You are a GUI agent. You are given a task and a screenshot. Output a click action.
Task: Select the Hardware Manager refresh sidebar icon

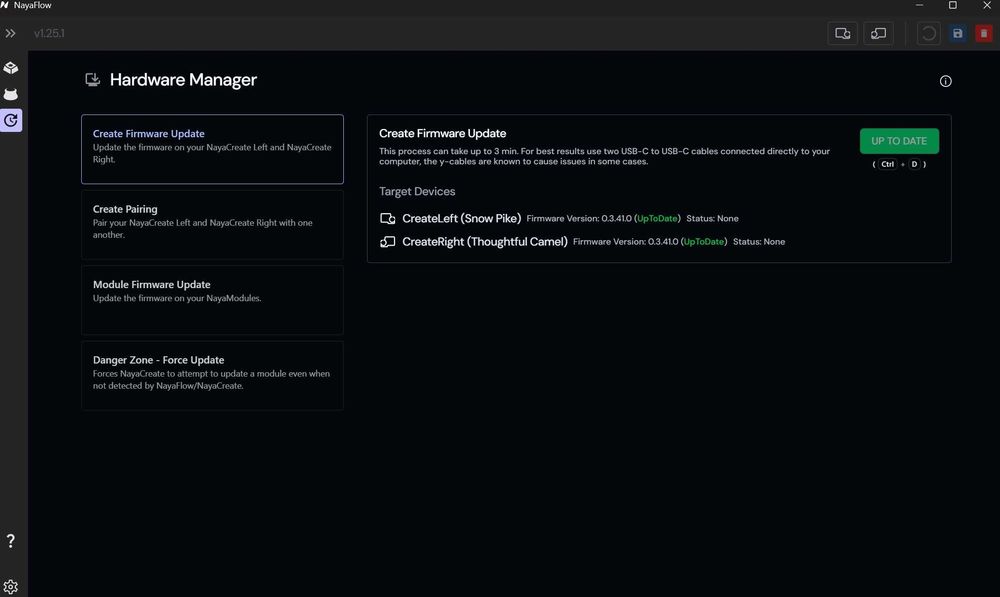click(x=11, y=120)
